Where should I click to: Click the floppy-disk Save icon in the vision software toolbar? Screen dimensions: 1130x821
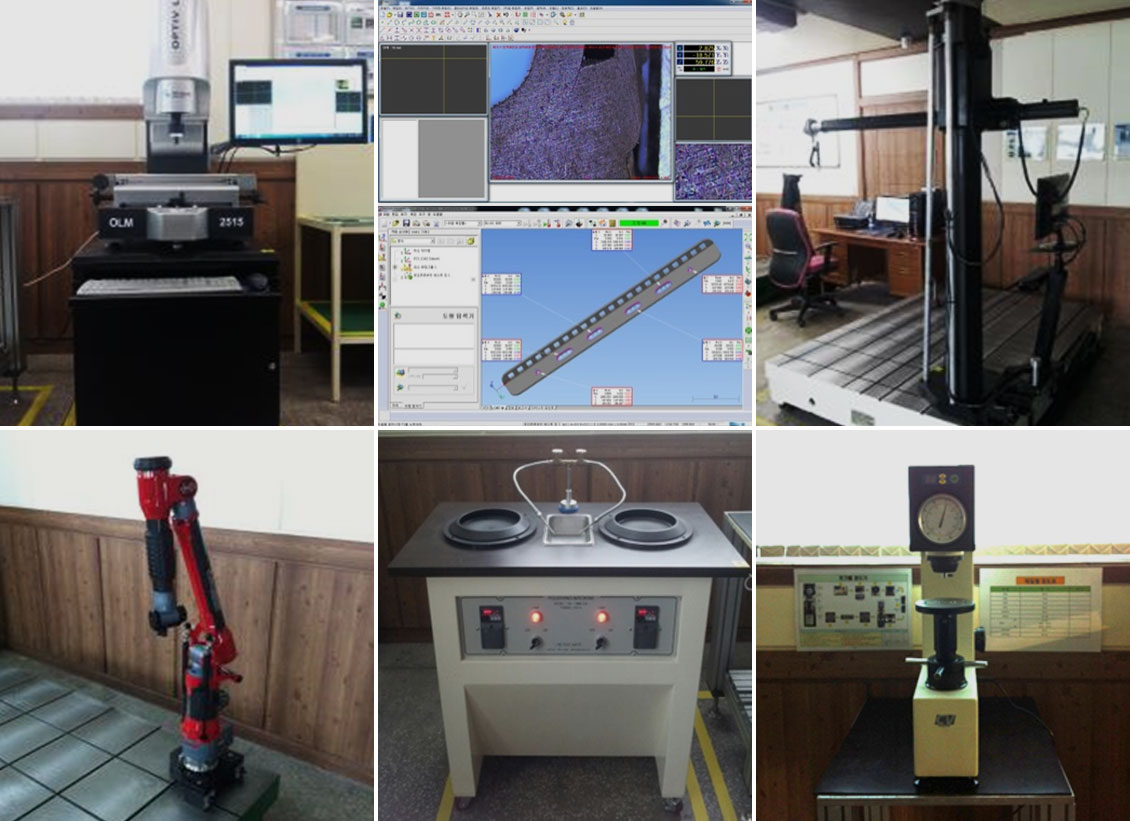coord(400,15)
